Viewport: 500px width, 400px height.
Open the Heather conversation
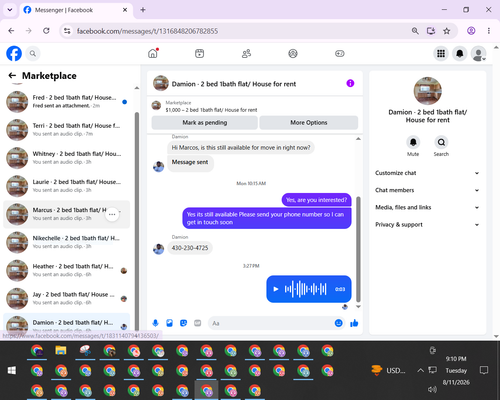tap(67, 271)
